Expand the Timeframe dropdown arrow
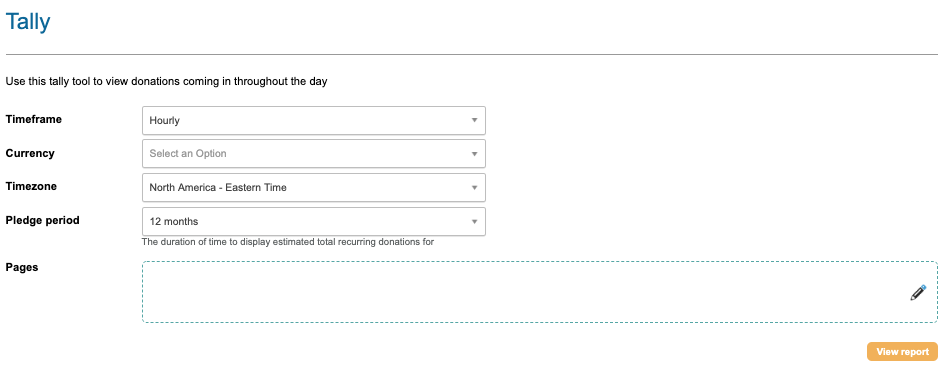 (474, 120)
